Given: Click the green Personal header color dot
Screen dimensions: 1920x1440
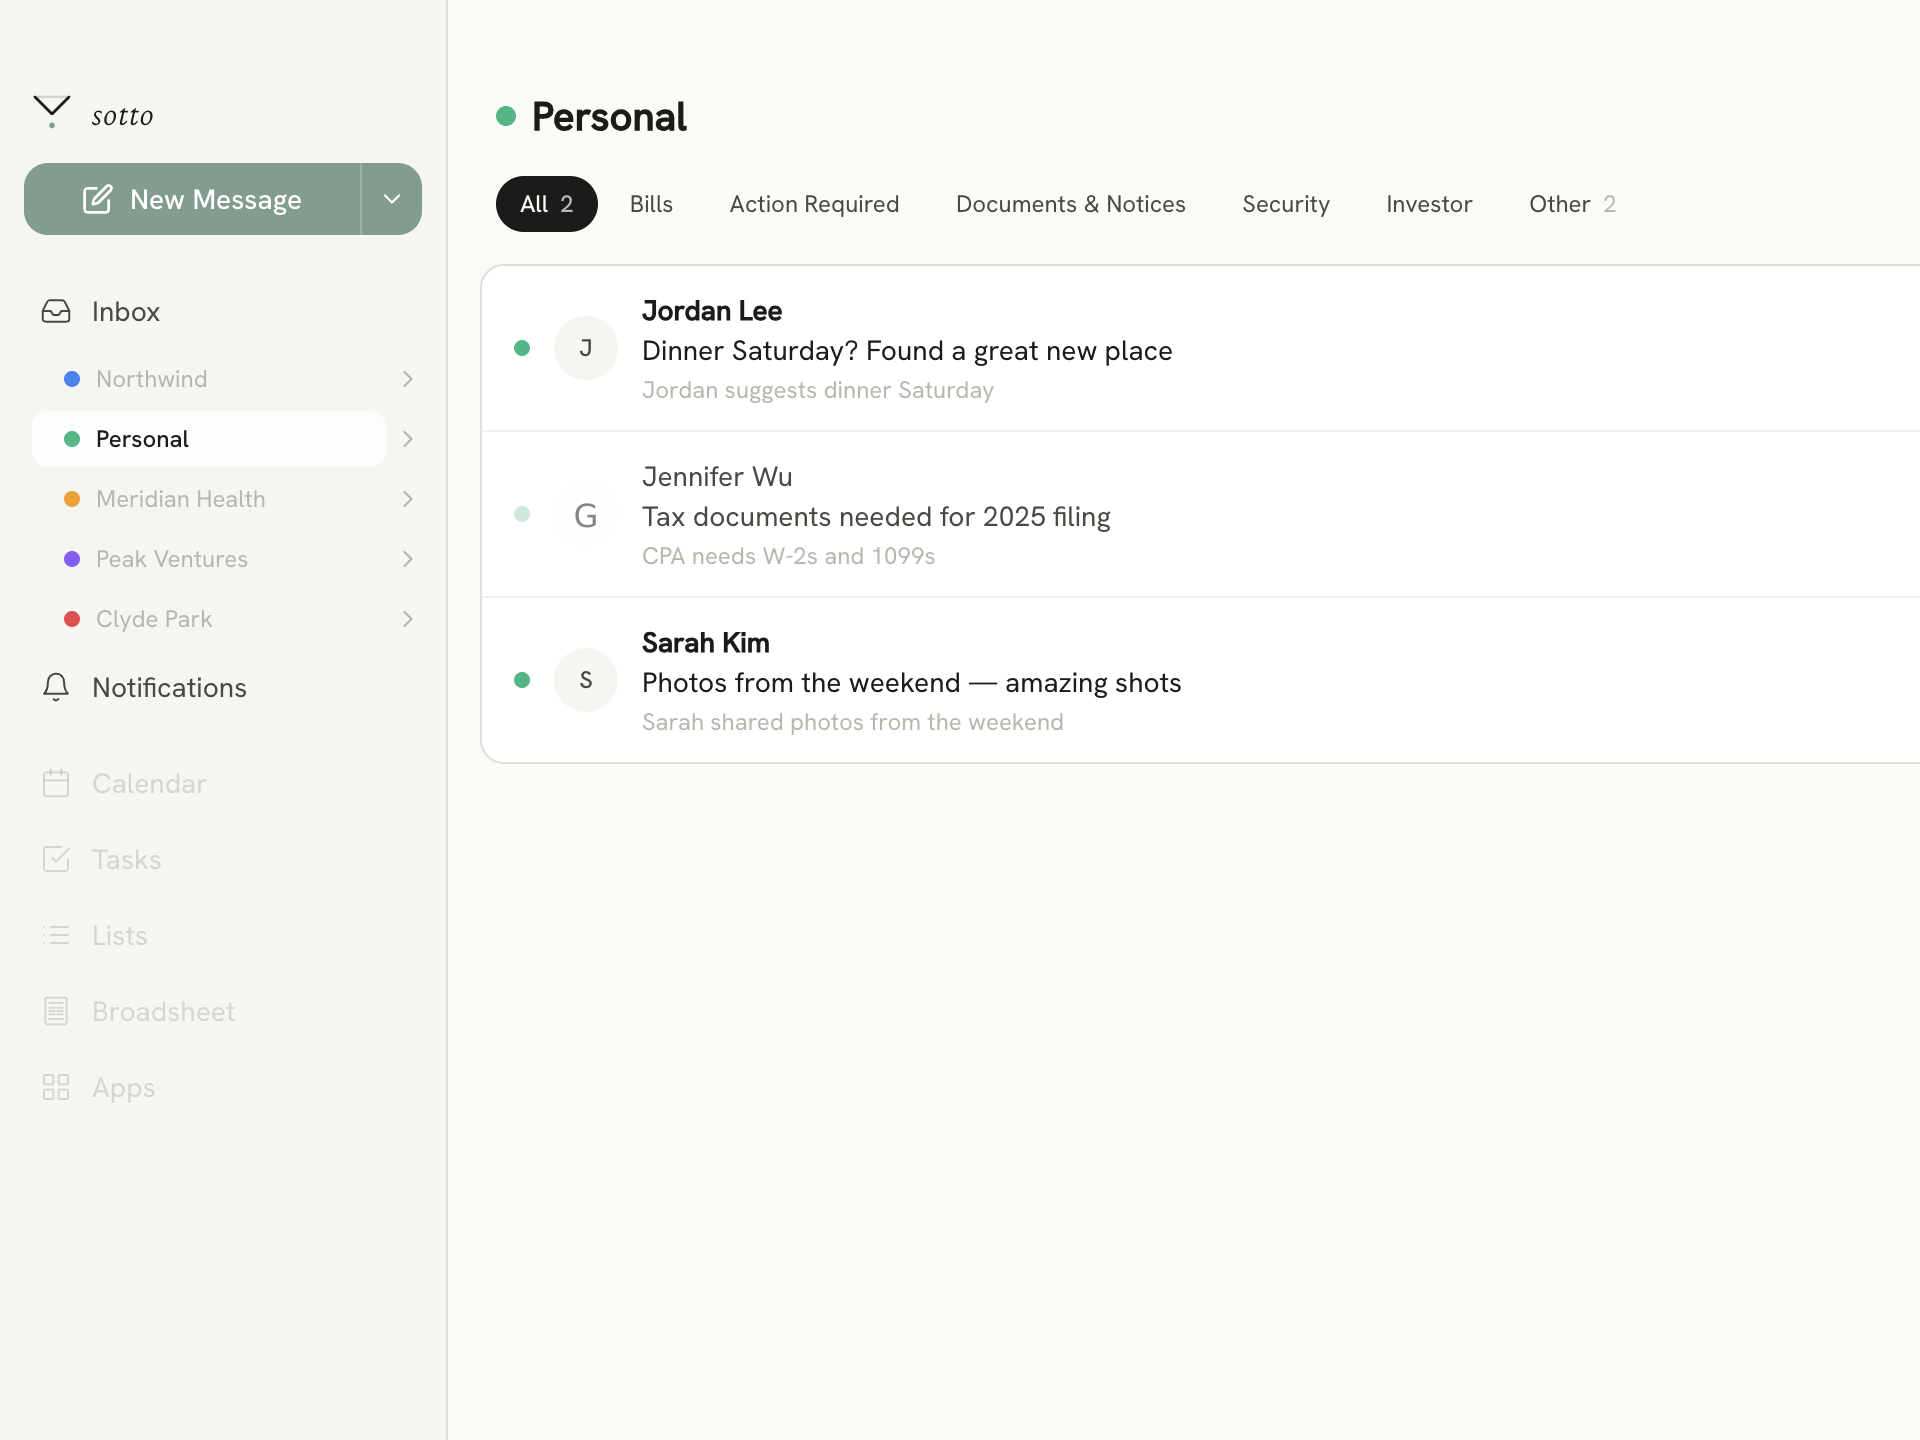Looking at the screenshot, I should 506,117.
